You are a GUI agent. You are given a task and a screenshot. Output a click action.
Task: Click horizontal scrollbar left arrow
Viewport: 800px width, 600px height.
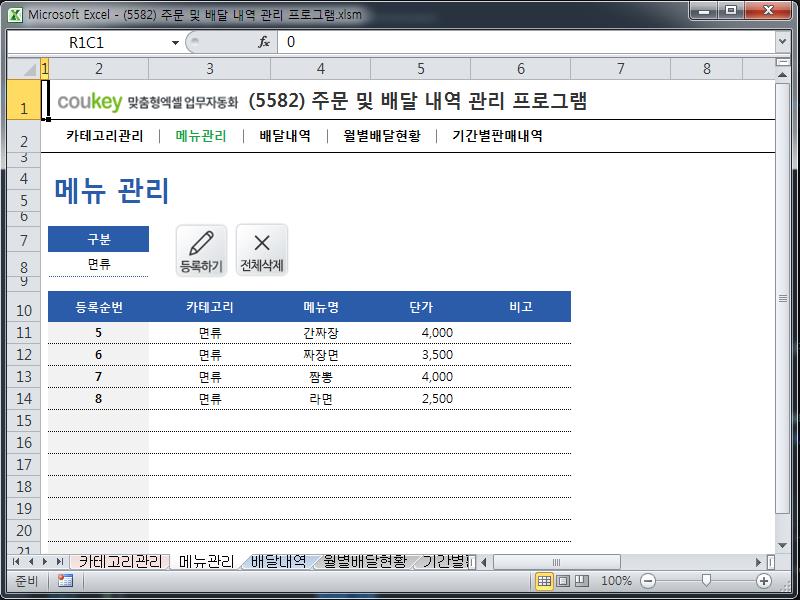tap(484, 562)
